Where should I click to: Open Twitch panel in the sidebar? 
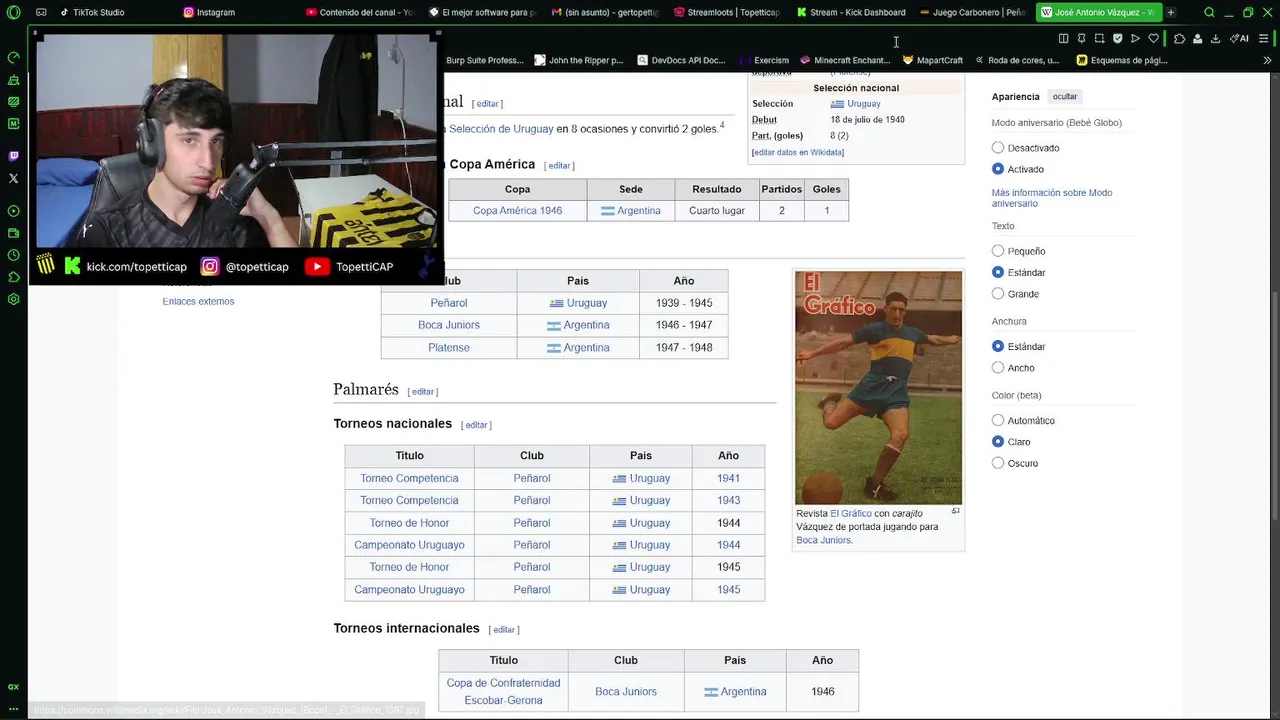tap(13, 156)
